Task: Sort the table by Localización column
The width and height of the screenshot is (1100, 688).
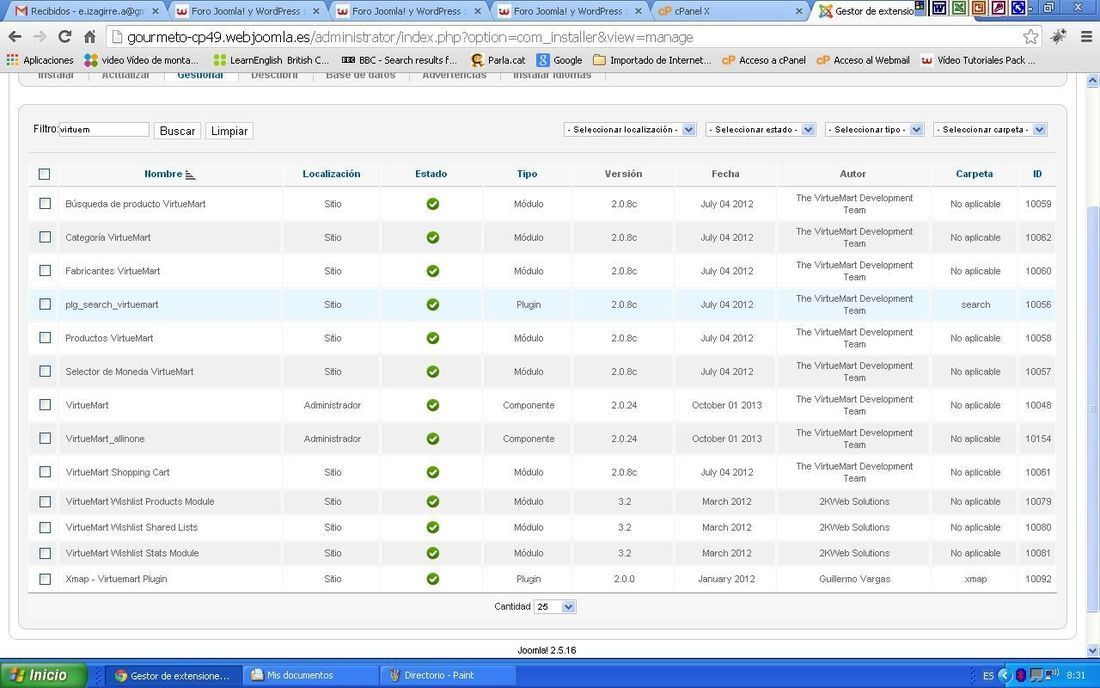Action: coord(331,174)
